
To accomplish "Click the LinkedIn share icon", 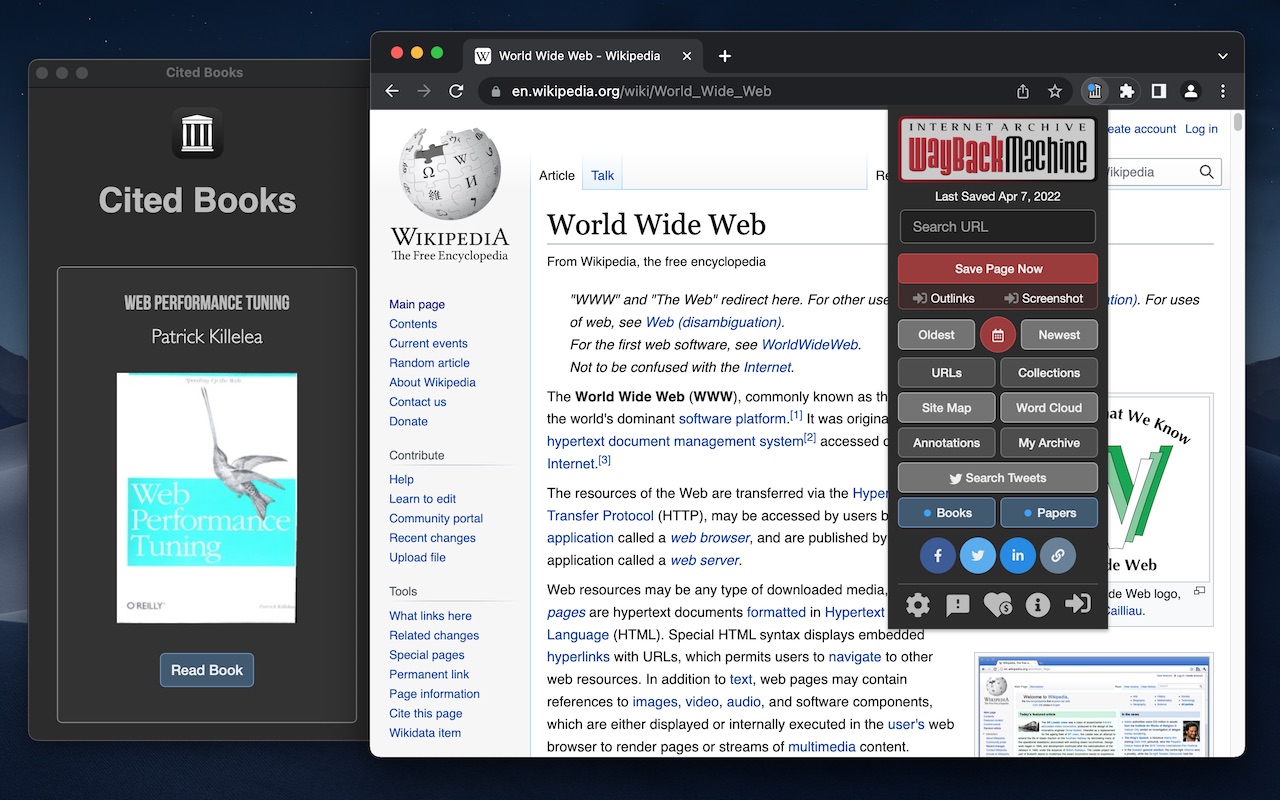I will [1018, 555].
